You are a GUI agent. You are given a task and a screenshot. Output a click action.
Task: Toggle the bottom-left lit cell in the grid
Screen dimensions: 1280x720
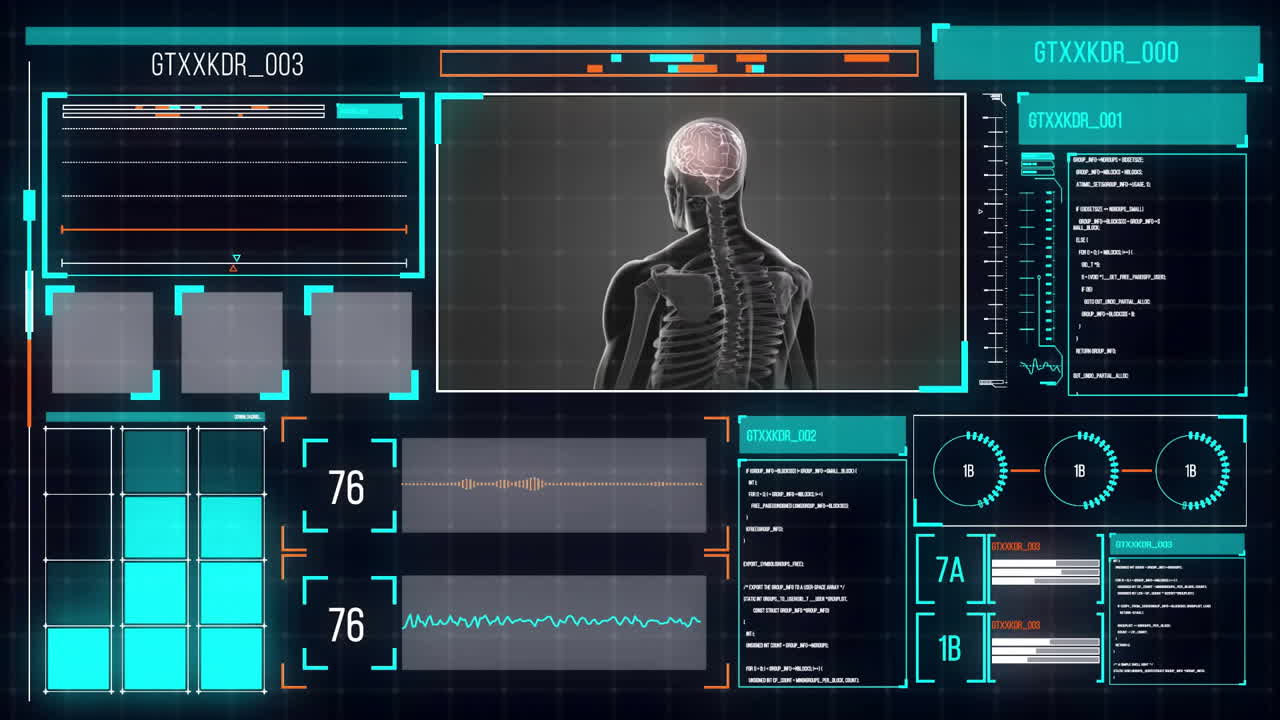point(78,658)
